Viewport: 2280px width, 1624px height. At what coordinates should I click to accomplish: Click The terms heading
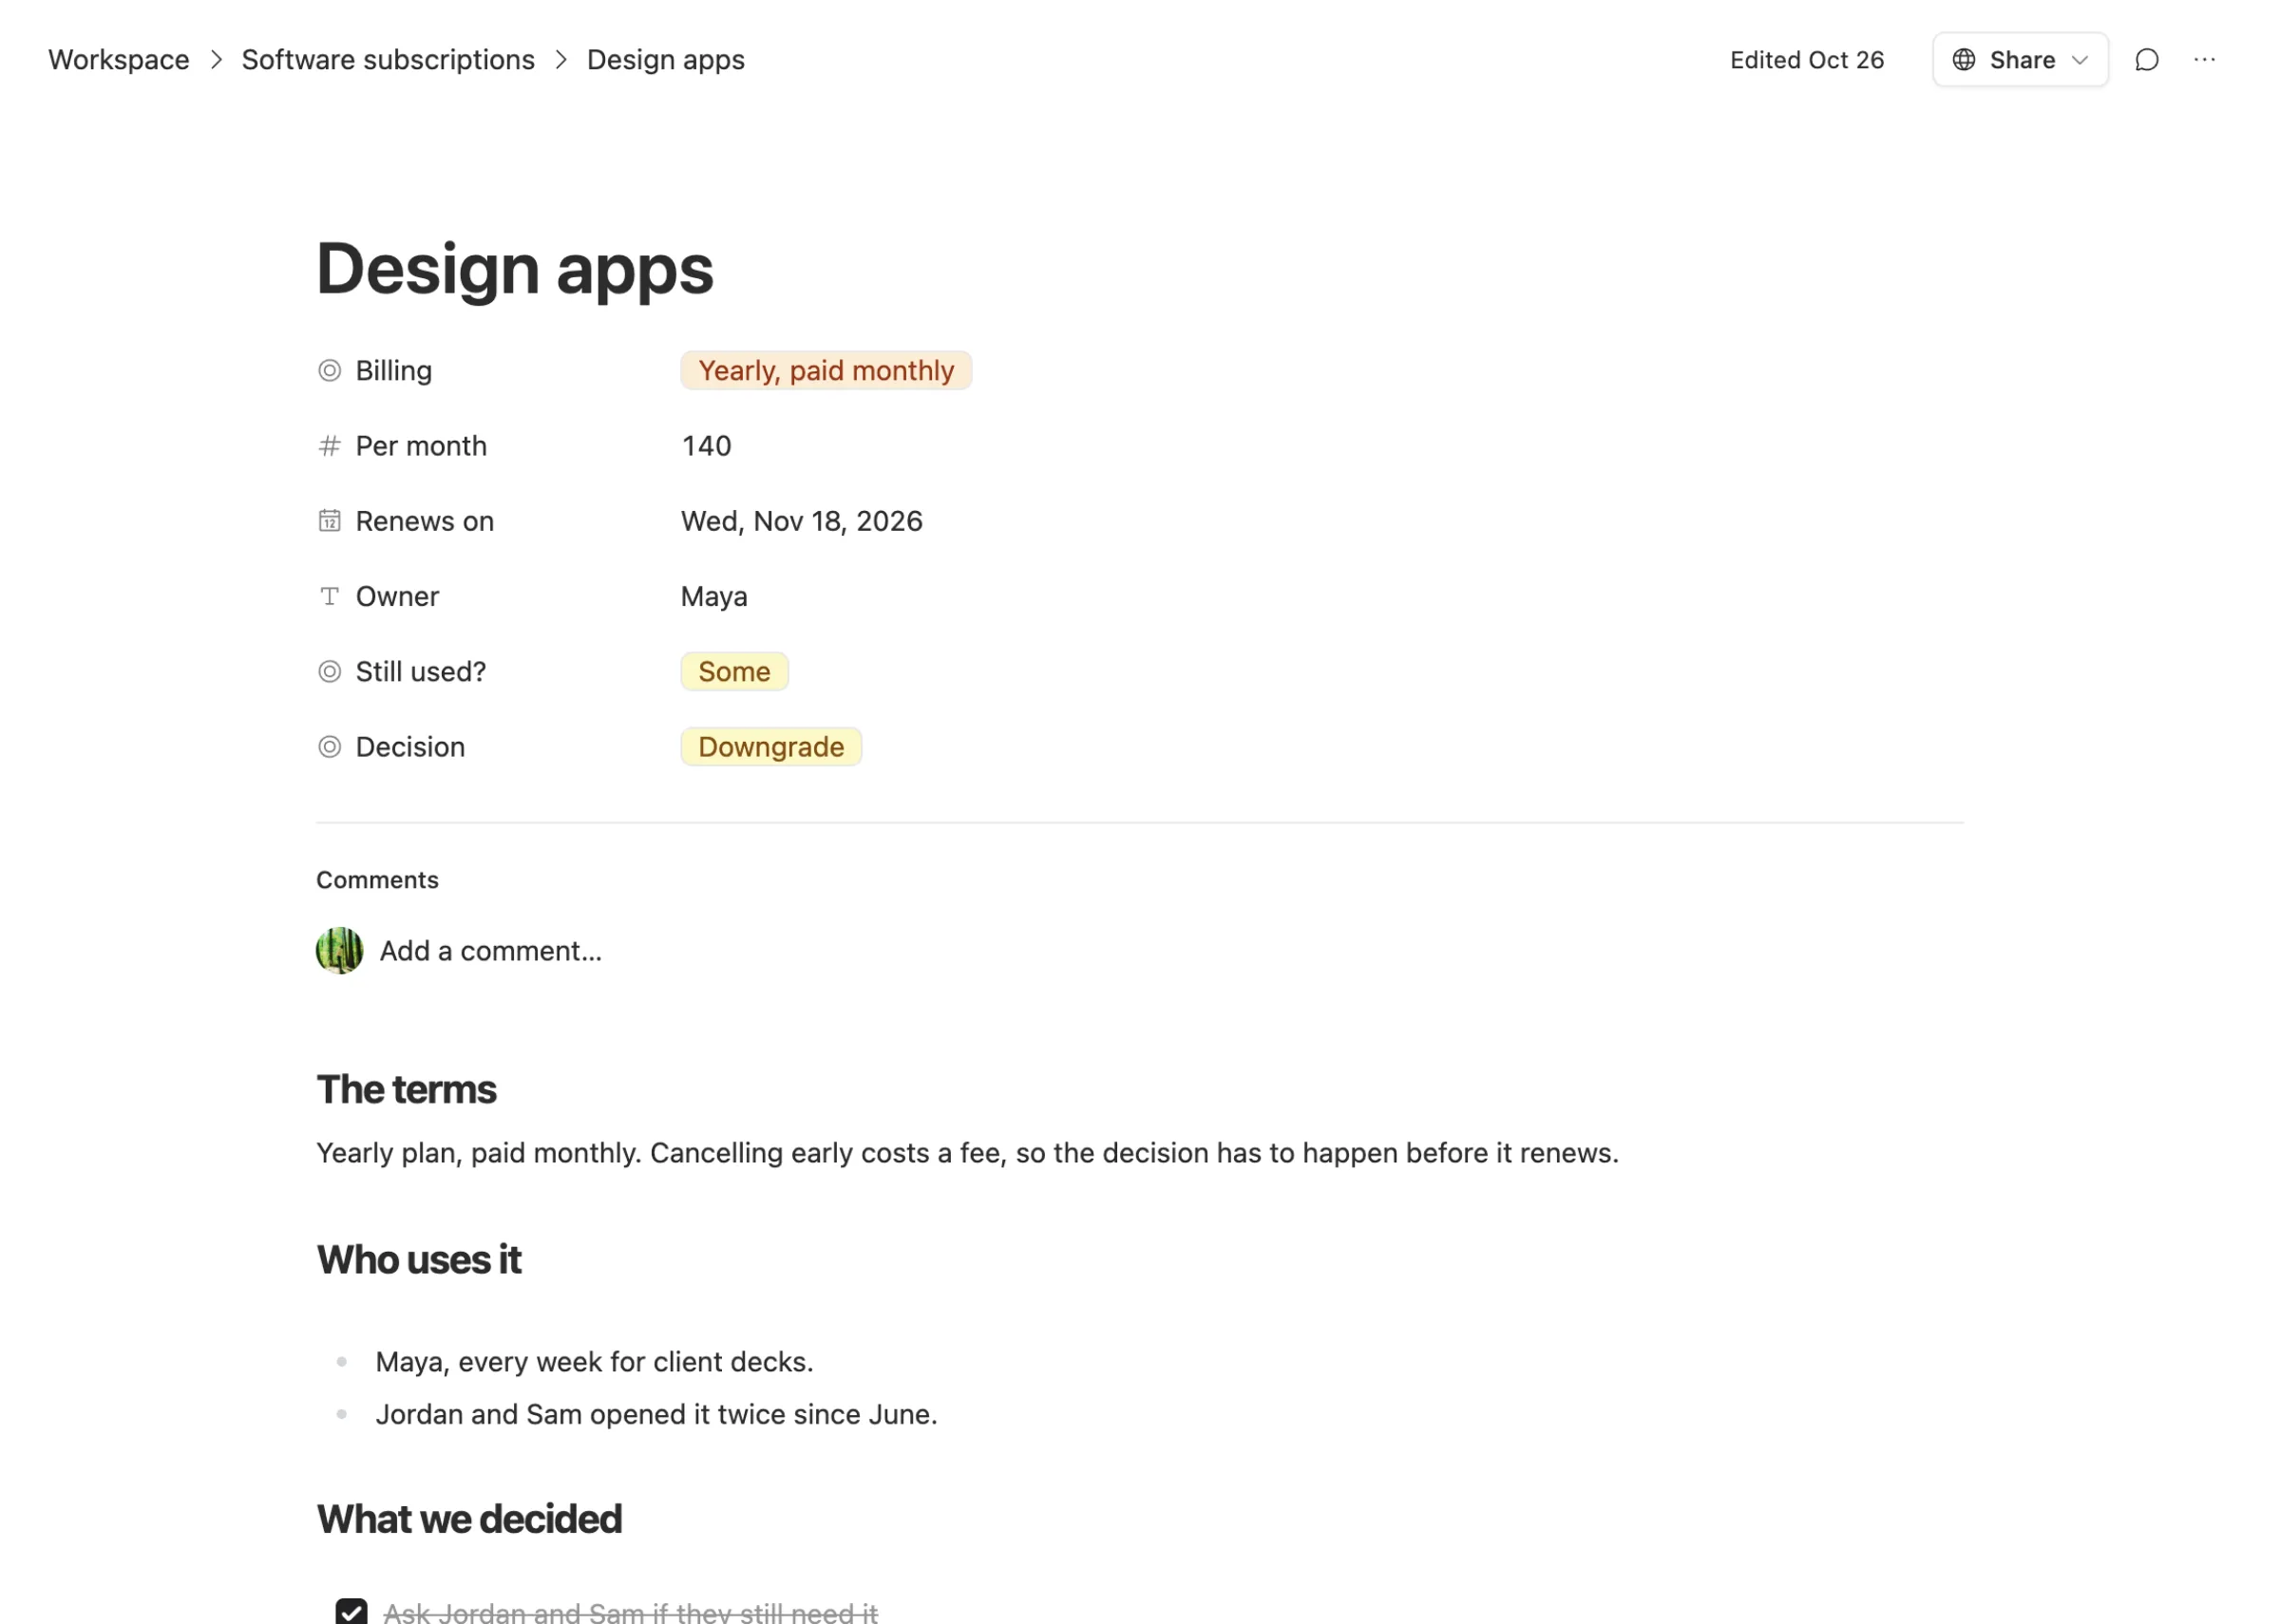coord(406,1090)
